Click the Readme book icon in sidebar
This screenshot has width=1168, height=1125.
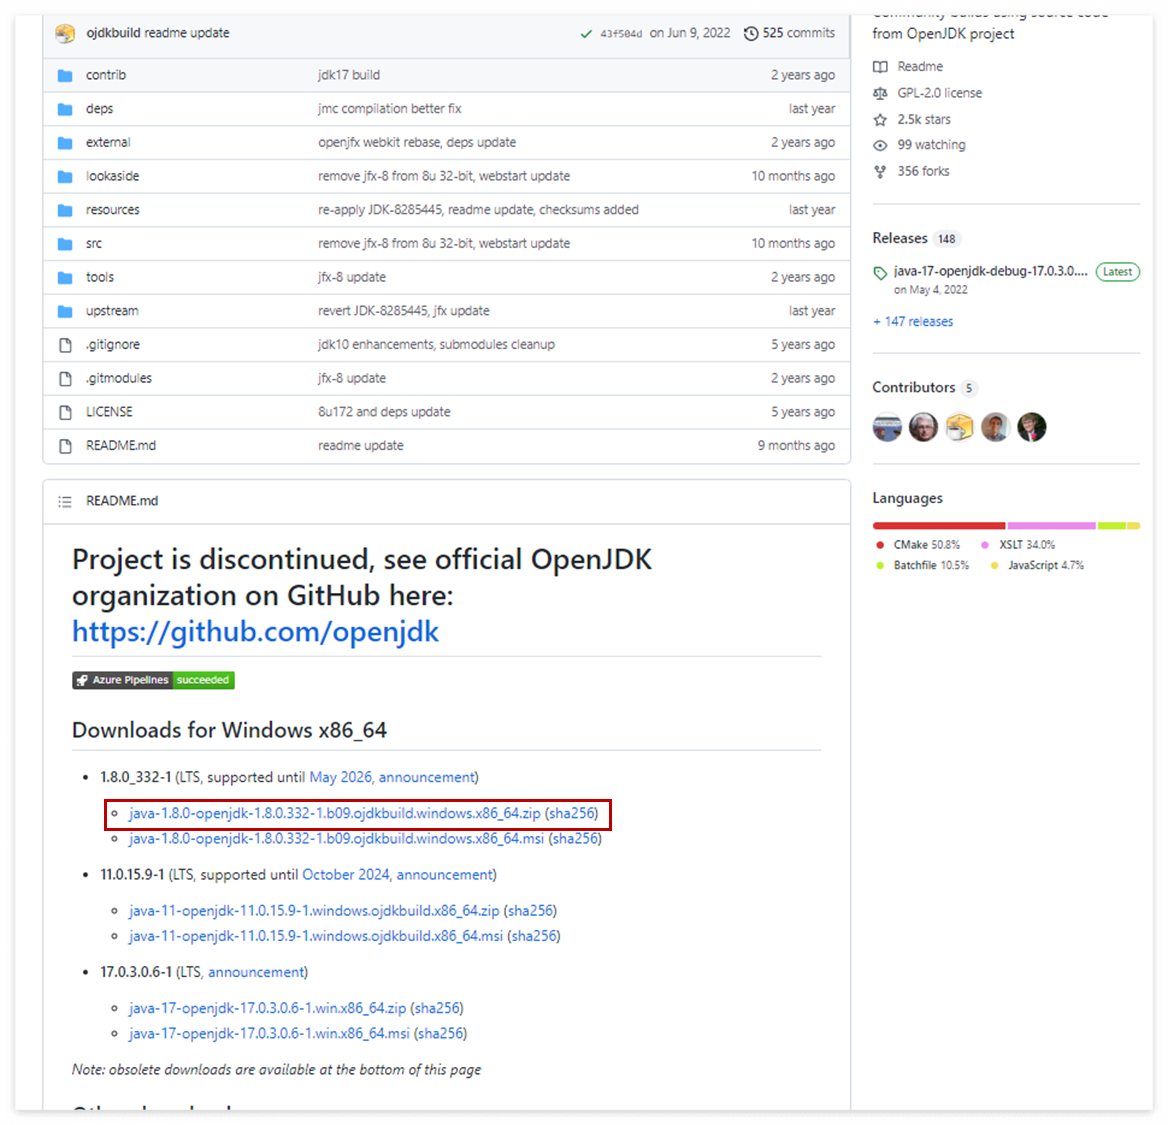click(x=880, y=66)
